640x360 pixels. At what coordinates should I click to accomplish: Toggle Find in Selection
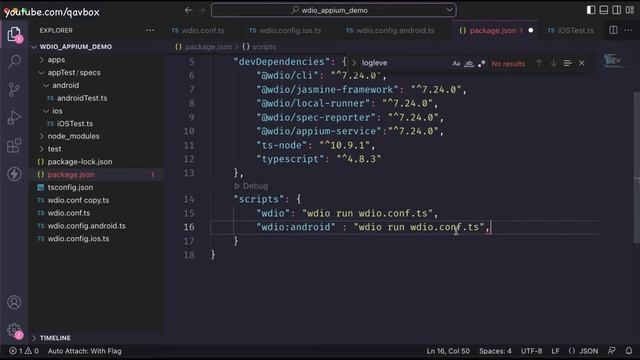pyautogui.click(x=567, y=63)
